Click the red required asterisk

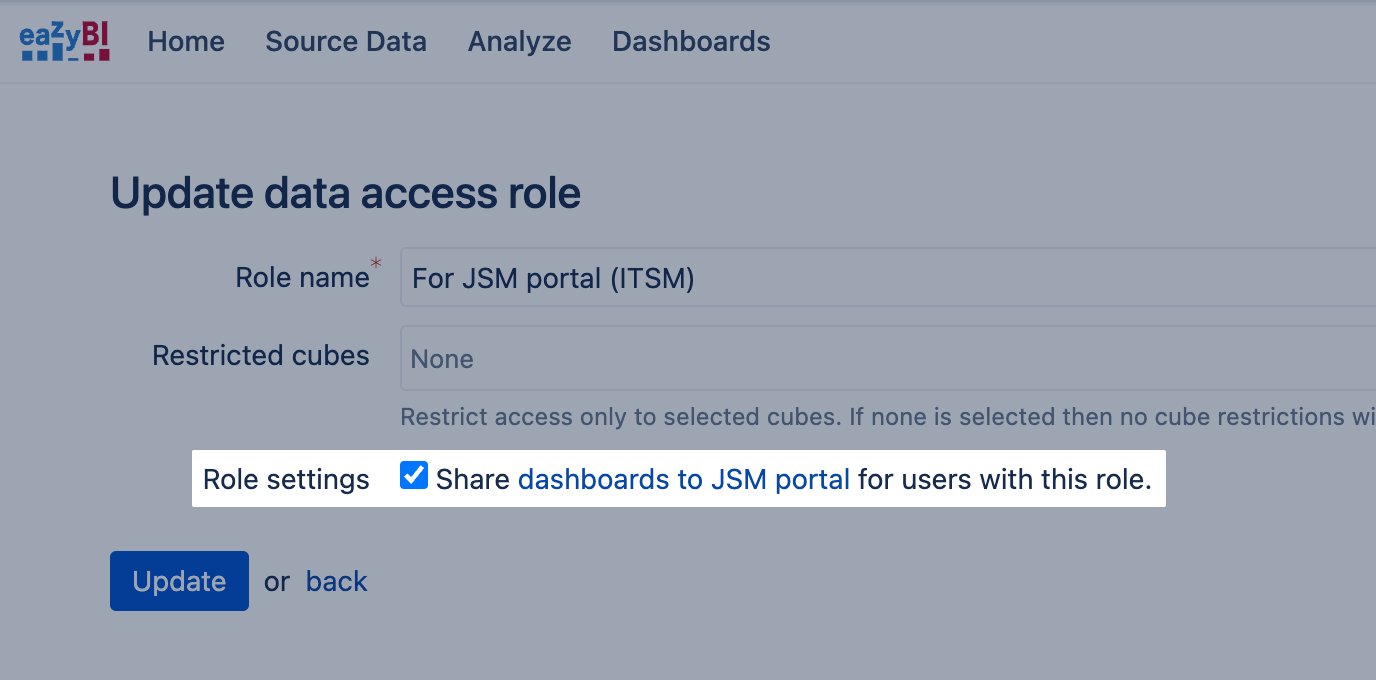coord(376,263)
